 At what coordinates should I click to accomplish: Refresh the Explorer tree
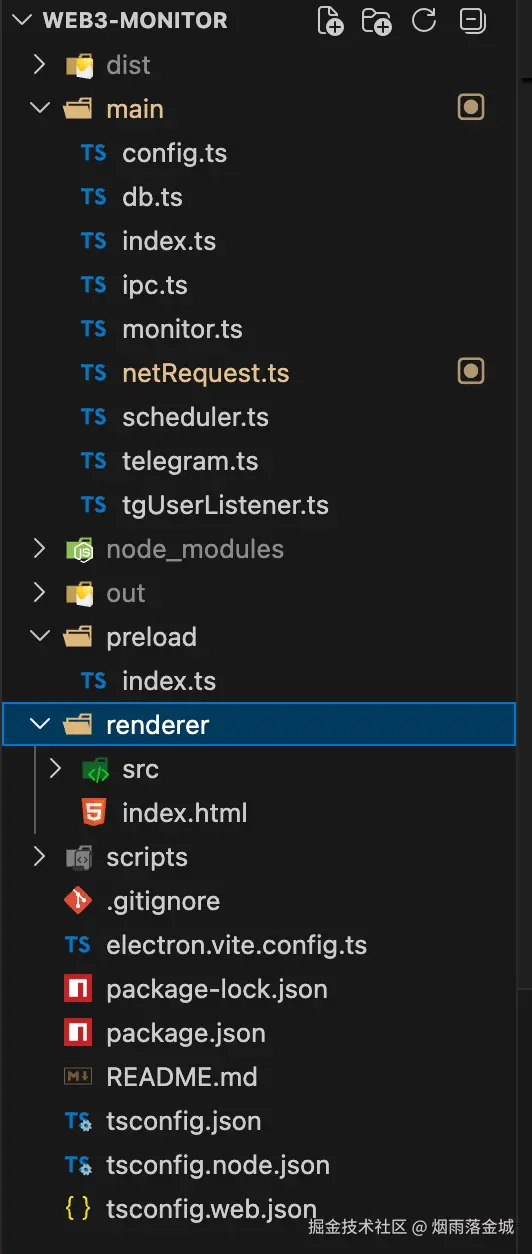tap(424, 20)
